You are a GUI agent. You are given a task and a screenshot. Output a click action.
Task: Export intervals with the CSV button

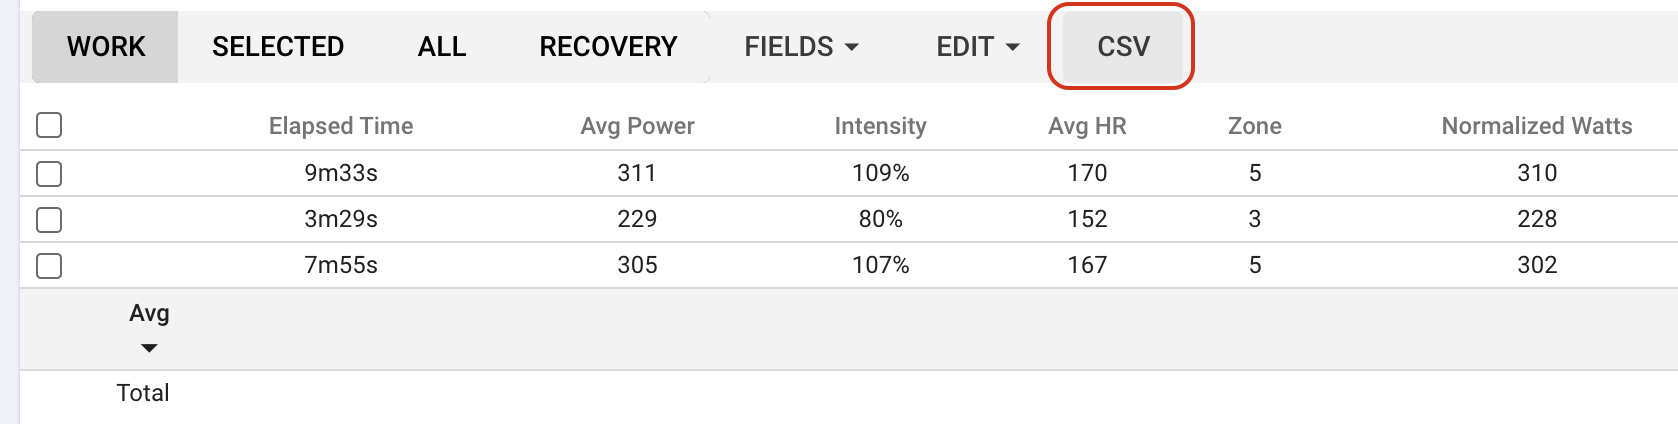[x=1122, y=47]
